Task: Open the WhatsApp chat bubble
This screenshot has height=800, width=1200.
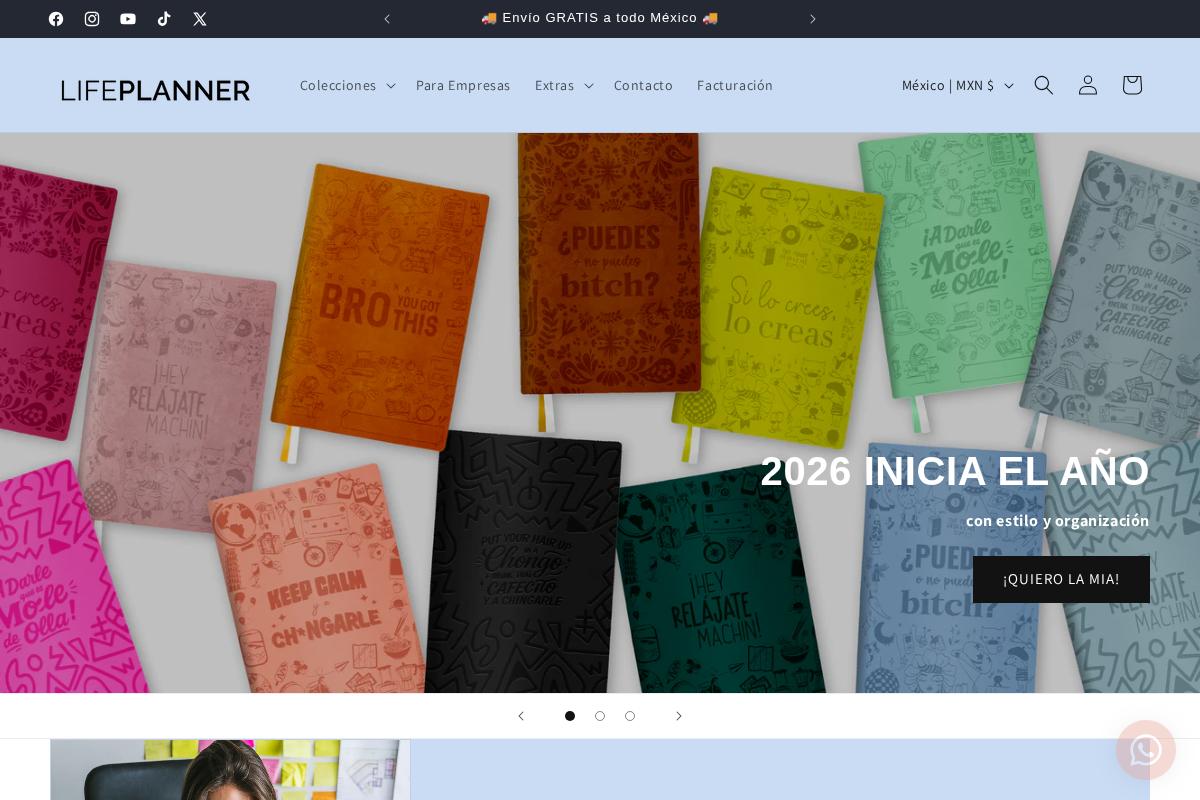Action: pyautogui.click(x=1145, y=749)
